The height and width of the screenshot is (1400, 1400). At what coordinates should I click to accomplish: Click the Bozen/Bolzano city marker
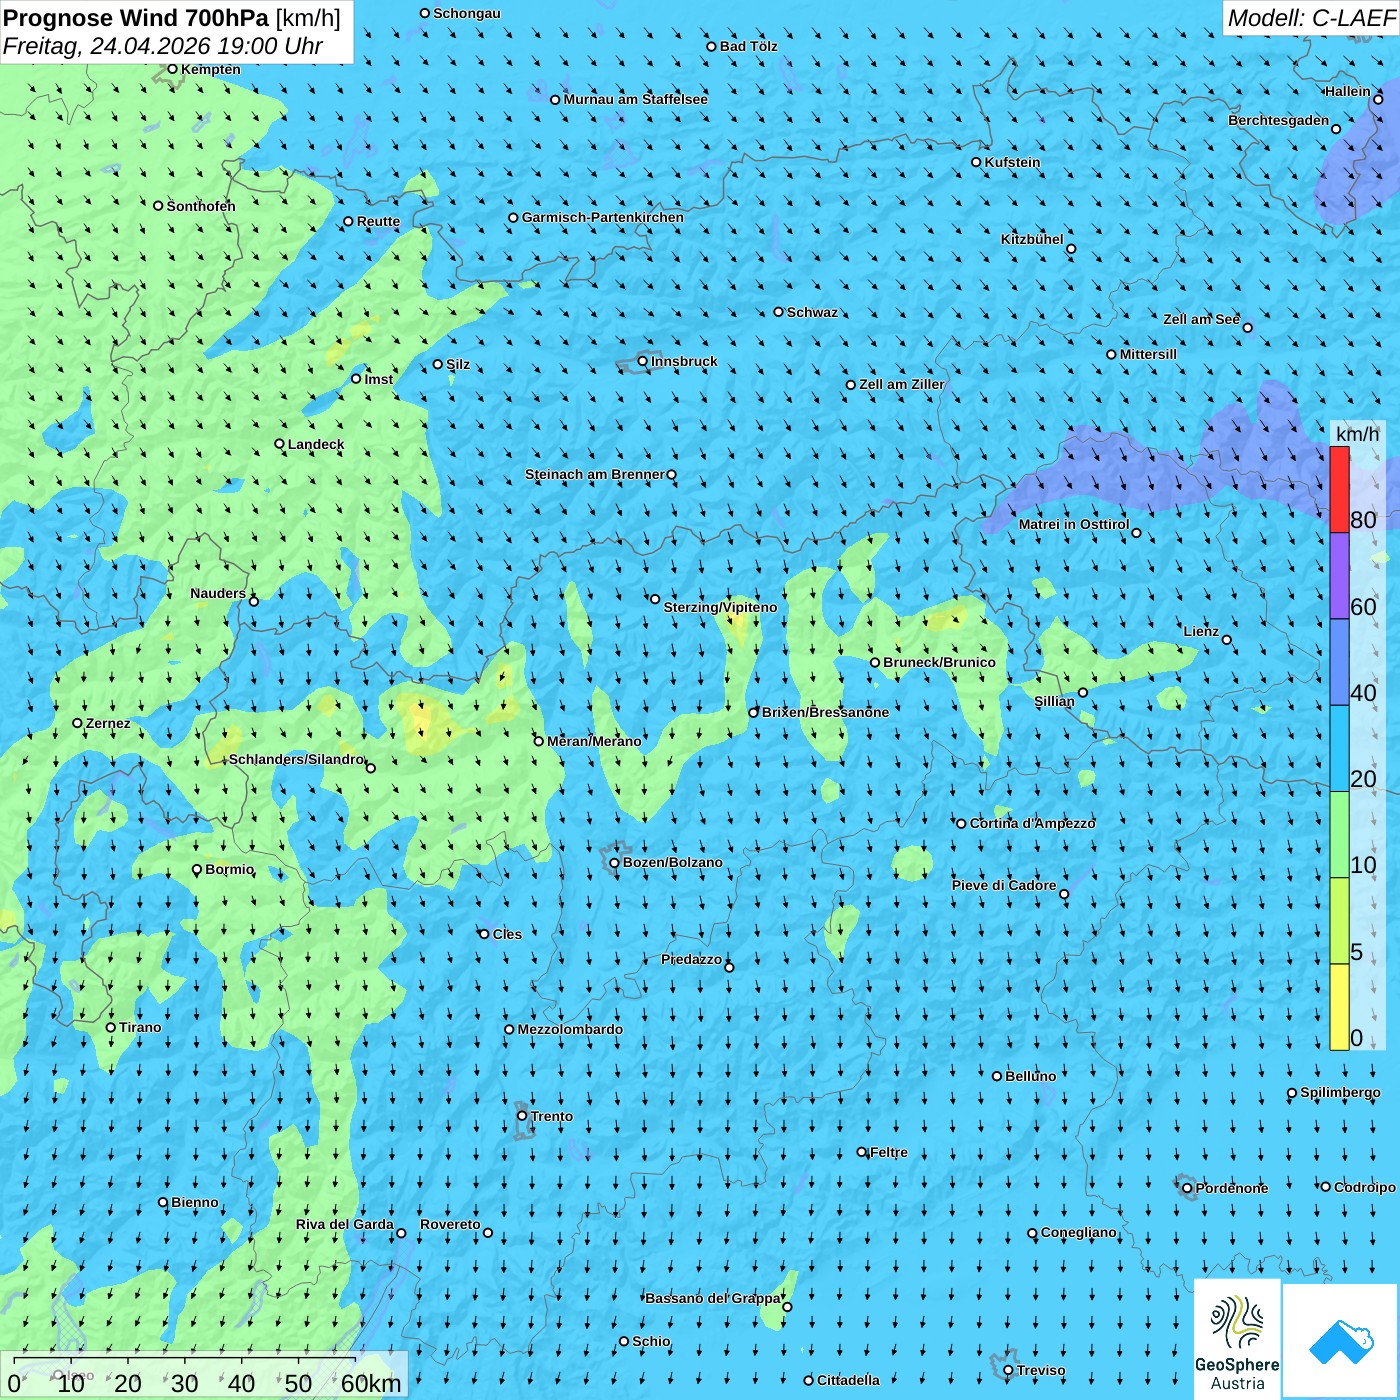click(615, 863)
